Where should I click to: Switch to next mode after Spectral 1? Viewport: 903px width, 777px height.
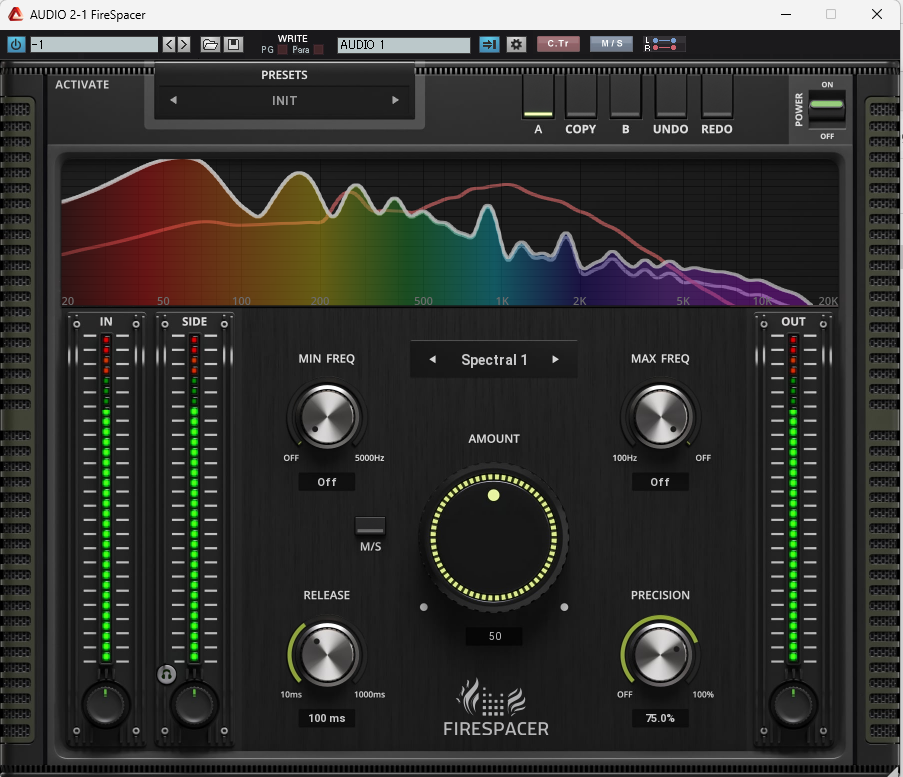pos(555,359)
